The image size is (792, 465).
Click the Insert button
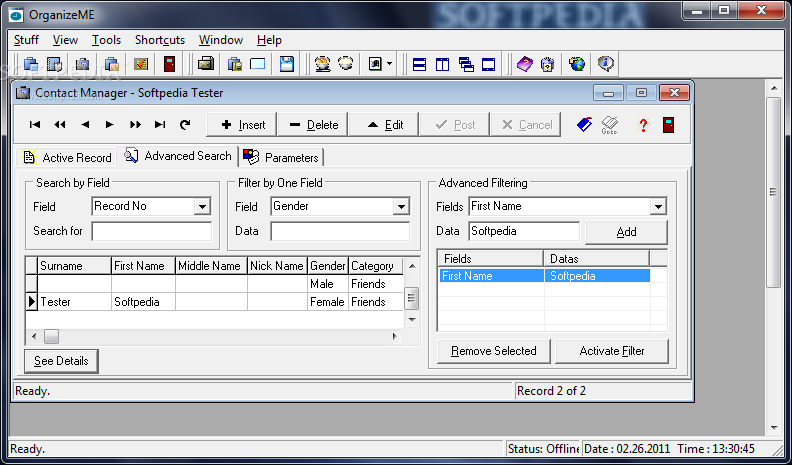[x=242, y=125]
